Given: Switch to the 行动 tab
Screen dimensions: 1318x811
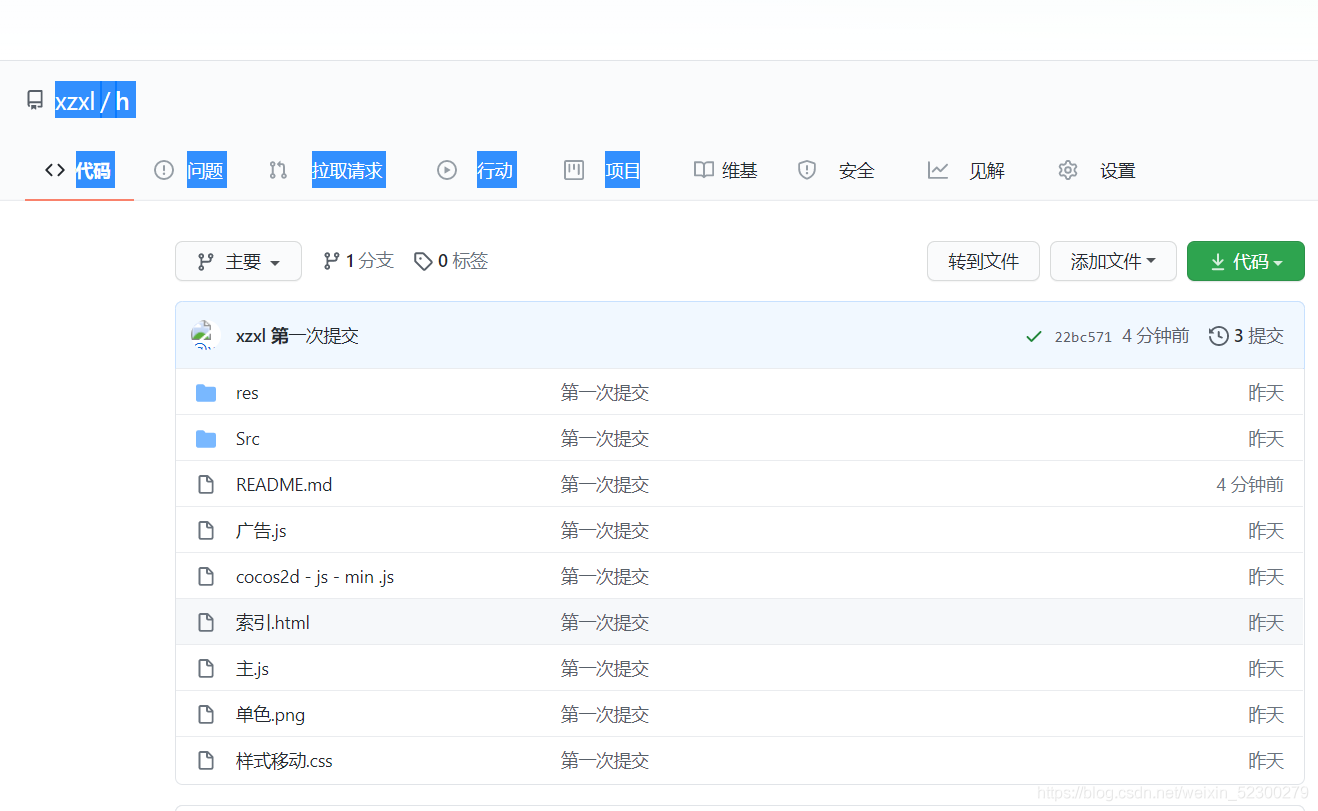Looking at the screenshot, I should (x=475, y=170).
